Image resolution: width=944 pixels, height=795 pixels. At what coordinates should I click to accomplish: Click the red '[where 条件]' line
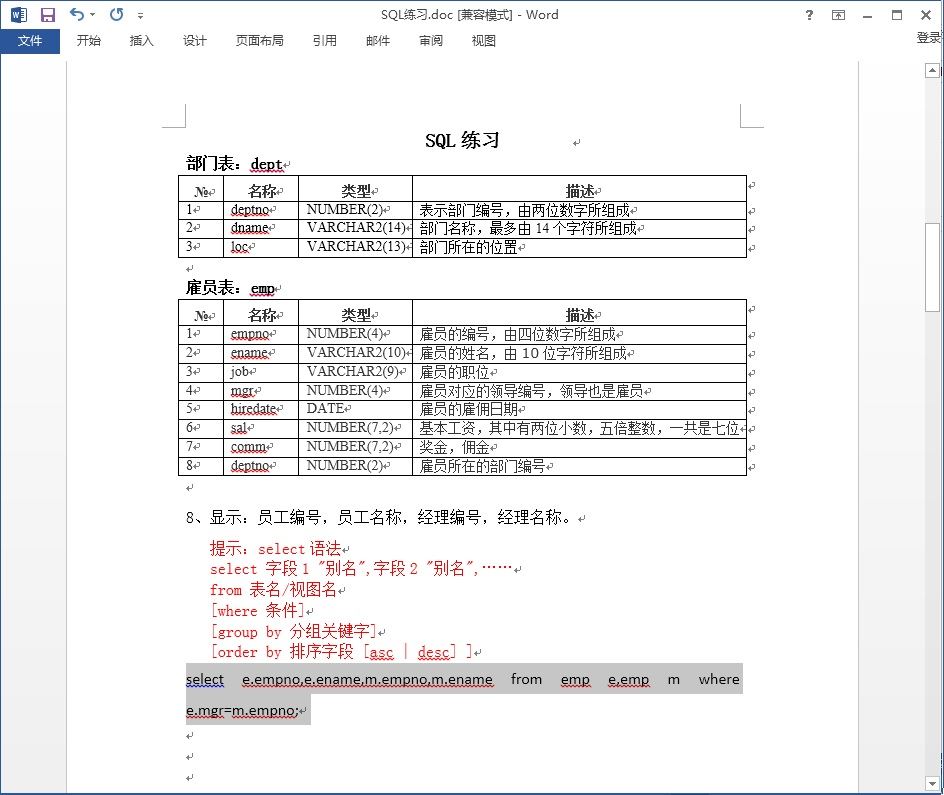click(258, 610)
